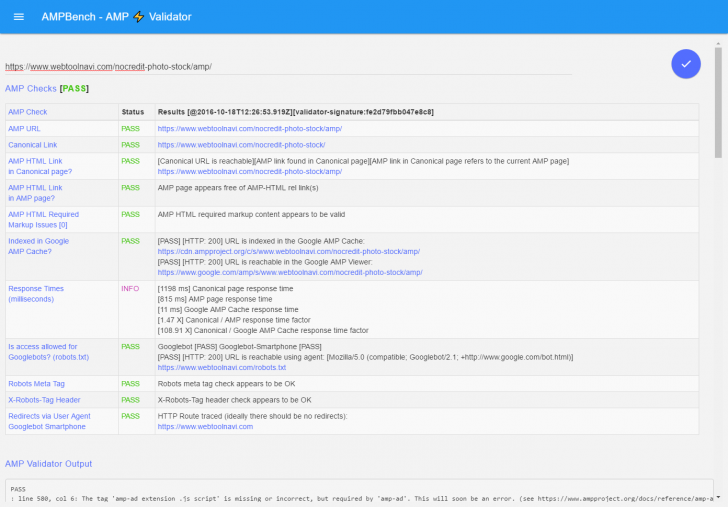Click '[11 ms] Google AMP Cache response time'
Viewport: 728px width, 507px height.
(228, 309)
